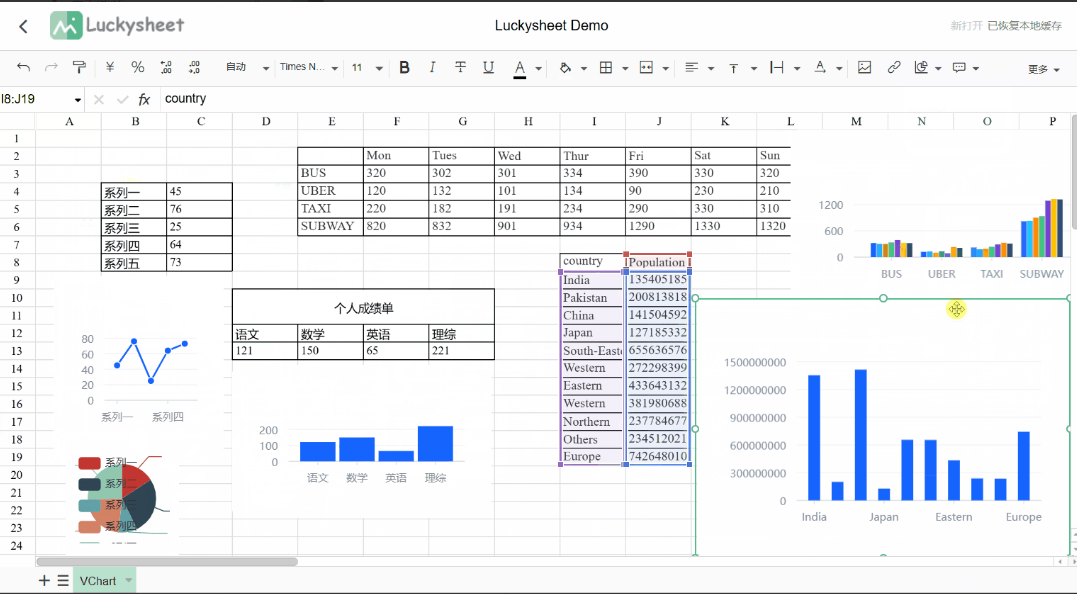Cancel the formula bar entry
Image resolution: width=1077 pixels, height=594 pixels.
(99, 100)
